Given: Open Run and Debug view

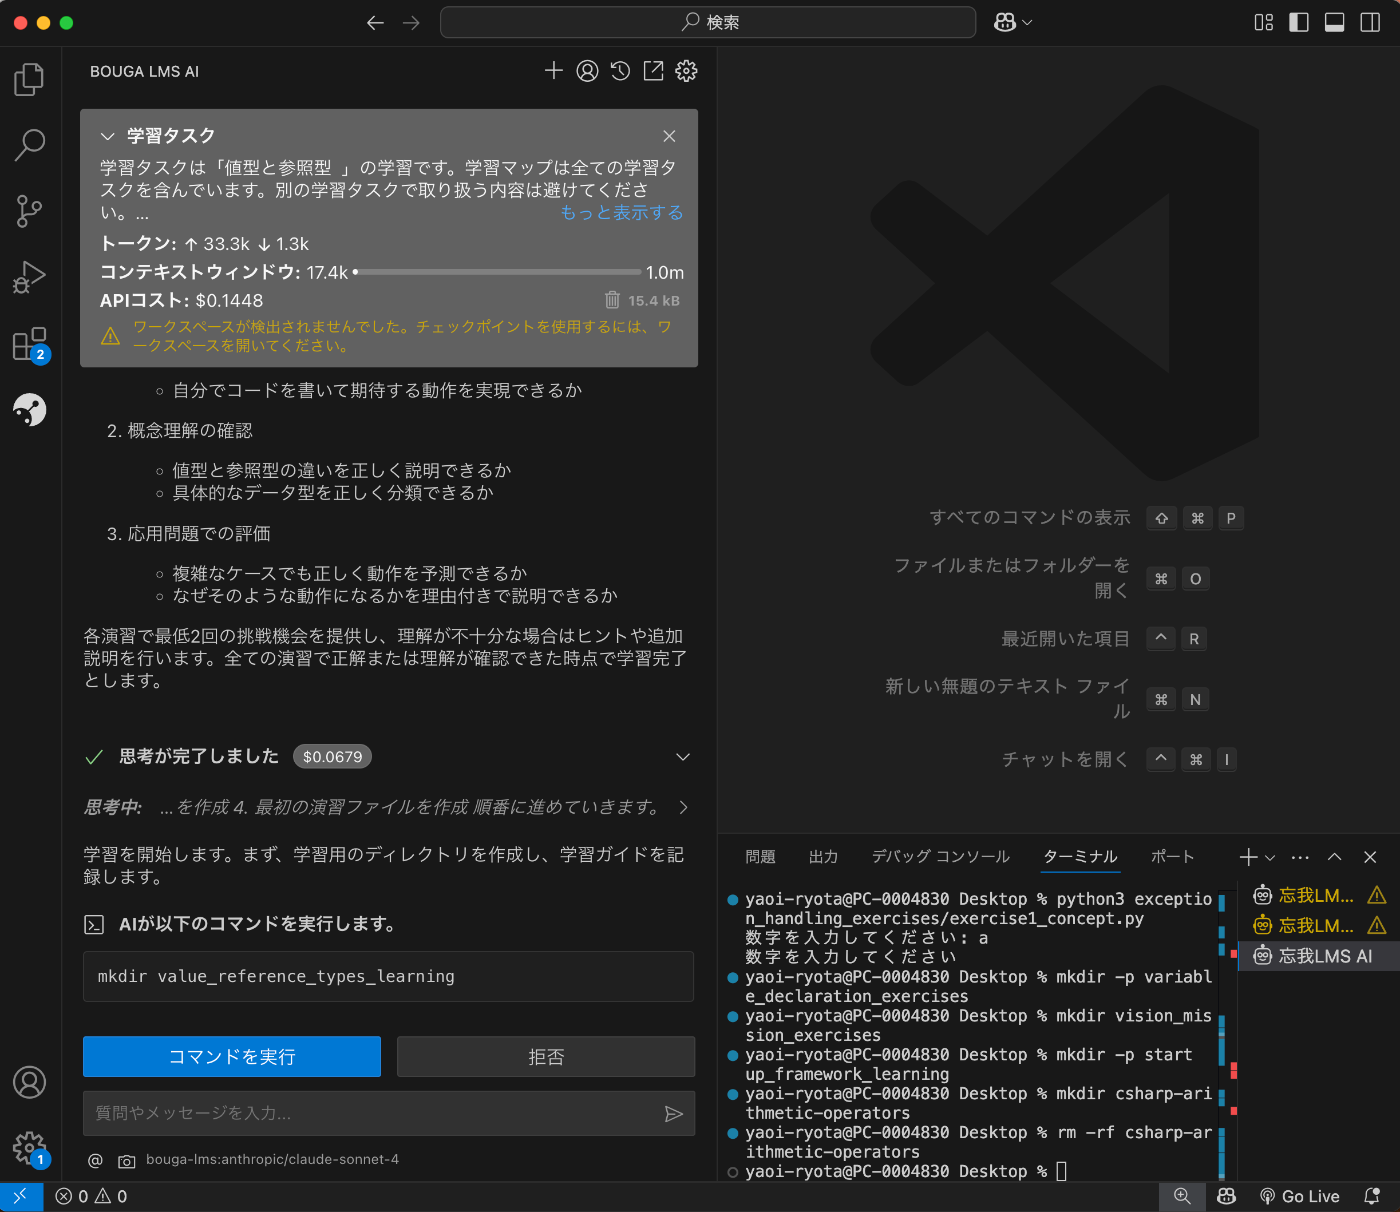Looking at the screenshot, I should pos(30,277).
